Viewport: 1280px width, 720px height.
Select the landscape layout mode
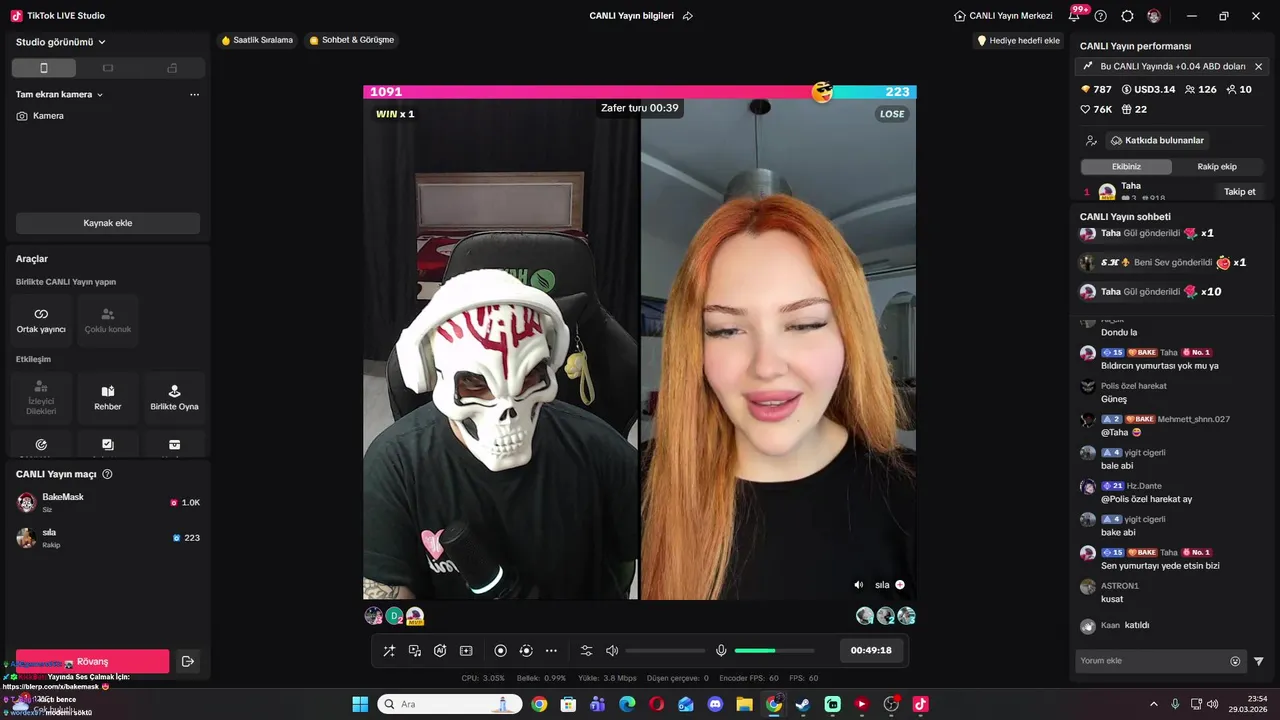pyautogui.click(x=108, y=68)
